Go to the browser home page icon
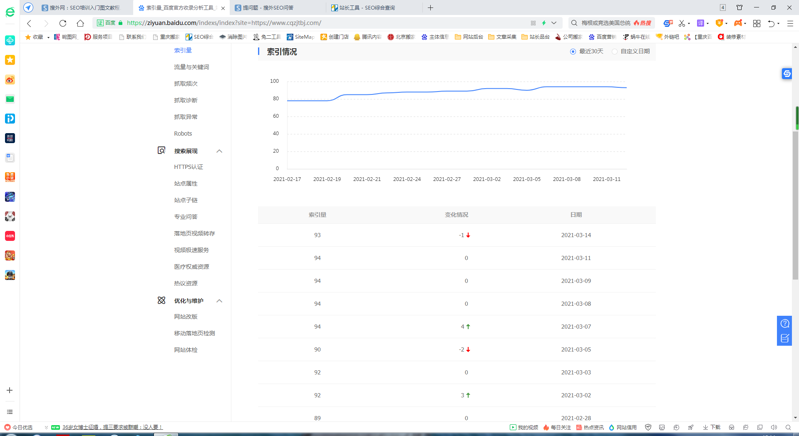This screenshot has width=799, height=436. (x=80, y=23)
